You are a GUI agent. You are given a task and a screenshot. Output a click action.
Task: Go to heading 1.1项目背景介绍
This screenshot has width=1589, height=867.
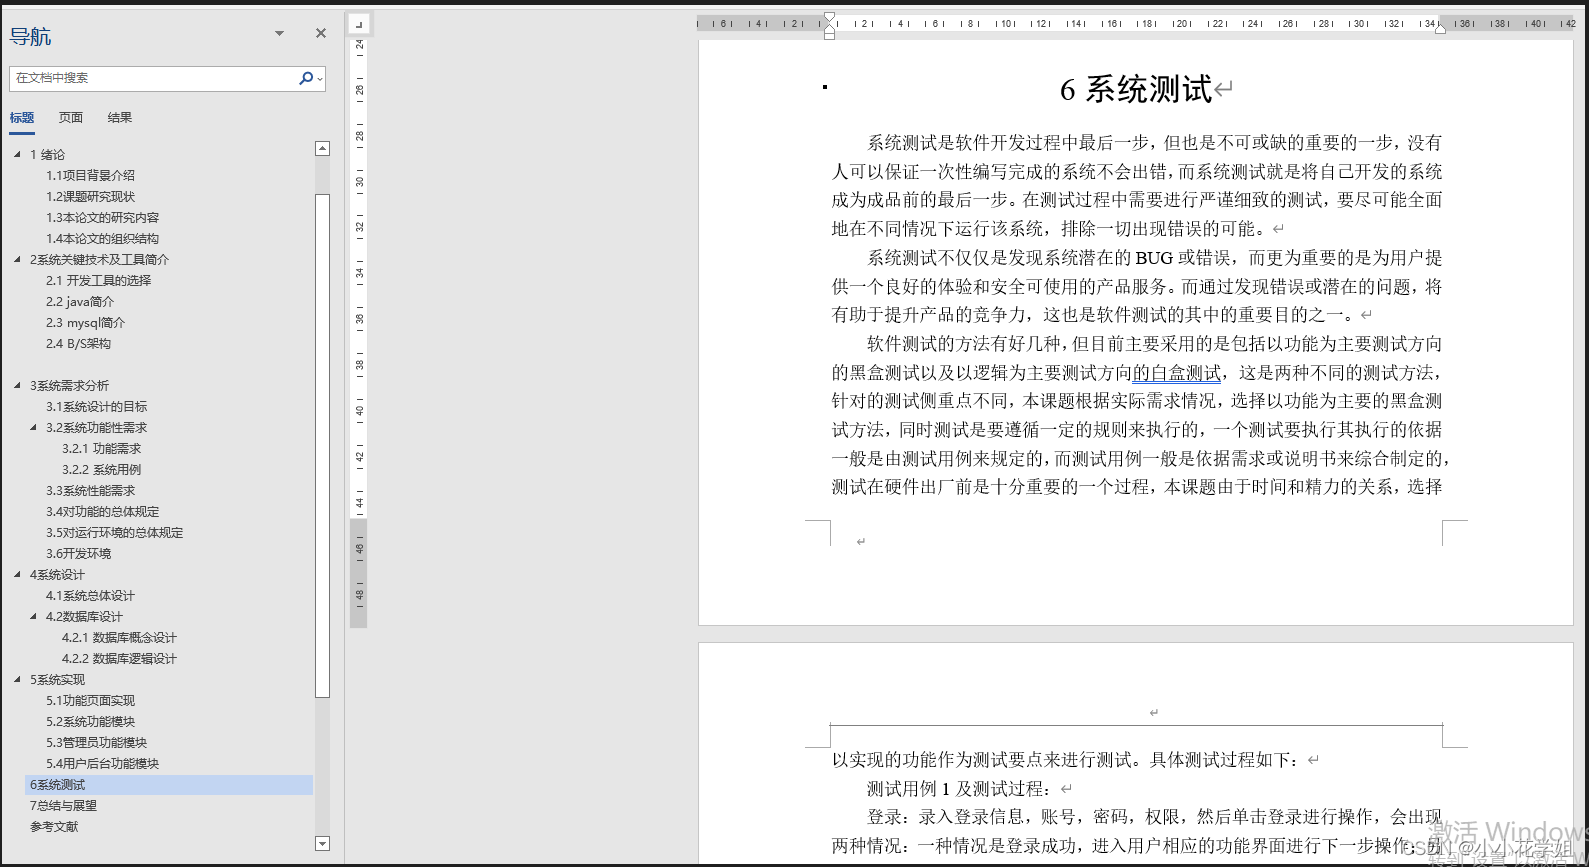[x=90, y=175]
